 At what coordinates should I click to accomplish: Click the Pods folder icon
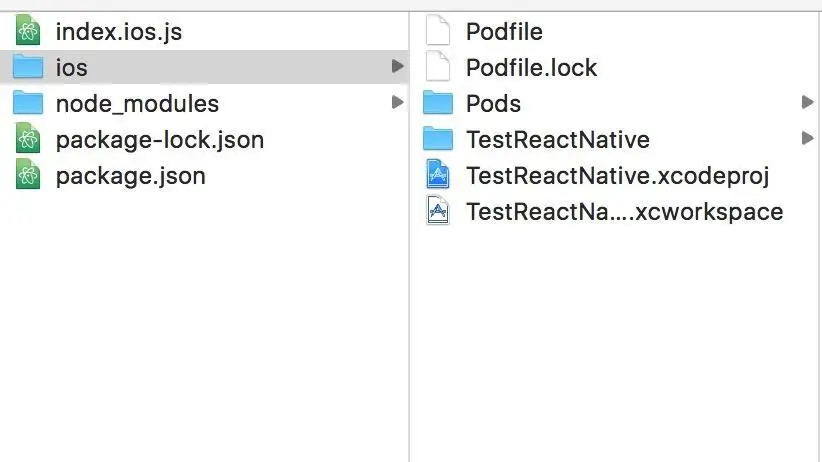(x=438, y=104)
